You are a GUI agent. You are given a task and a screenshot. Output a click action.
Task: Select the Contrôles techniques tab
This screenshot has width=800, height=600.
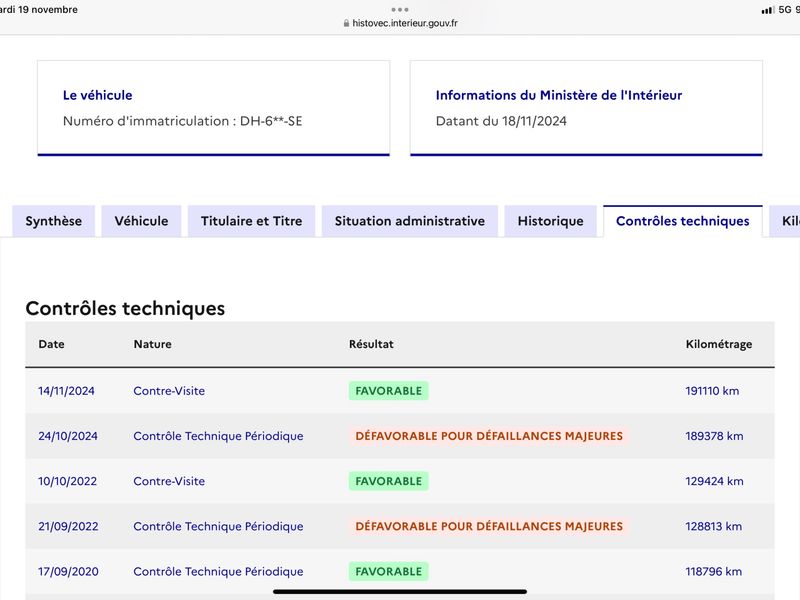point(683,221)
